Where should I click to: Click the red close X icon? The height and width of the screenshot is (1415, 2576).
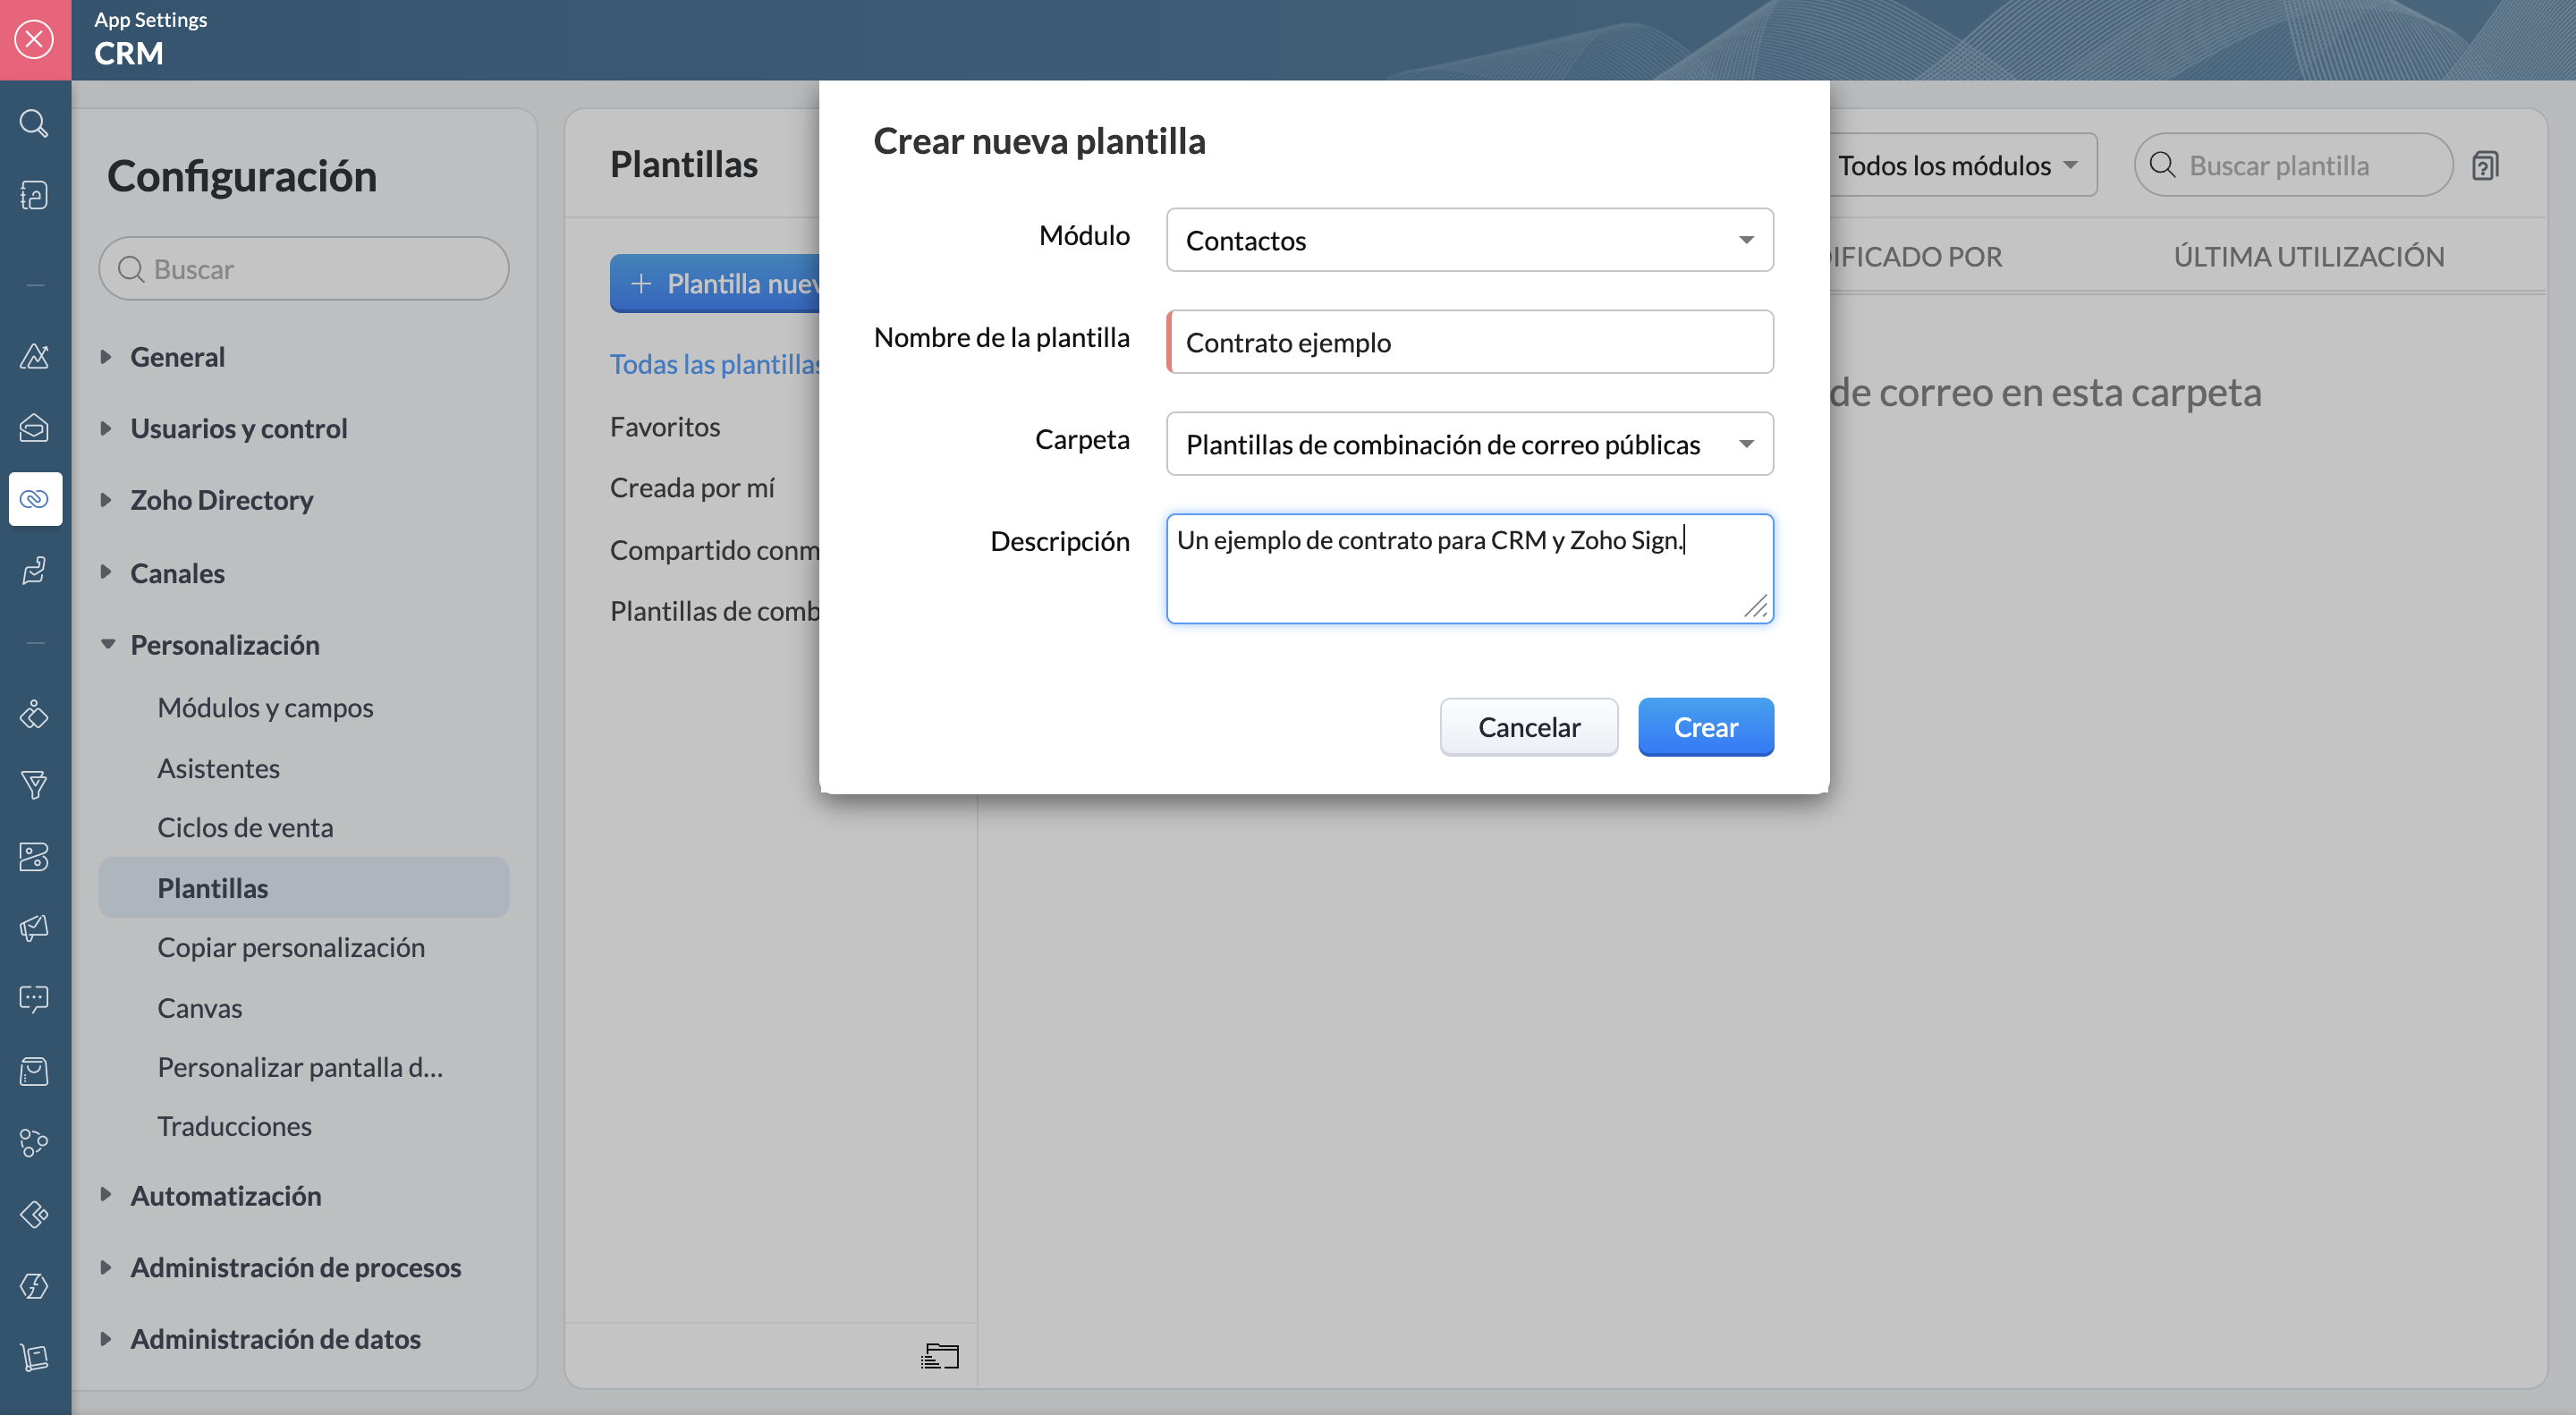coord(35,39)
